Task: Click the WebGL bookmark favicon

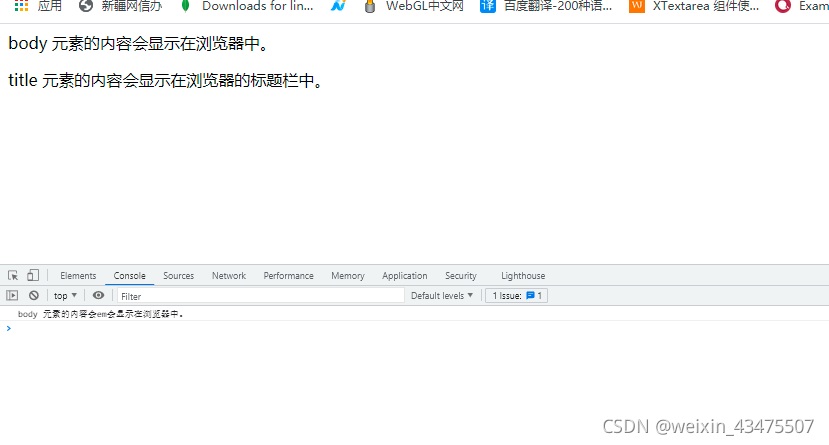Action: tap(370, 6)
